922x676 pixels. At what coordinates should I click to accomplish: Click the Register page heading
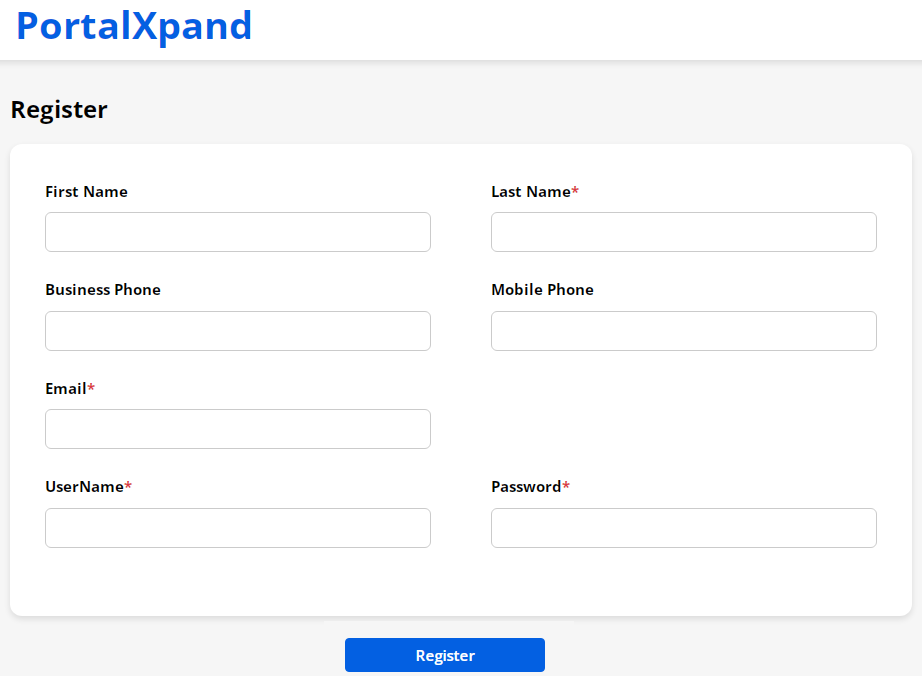click(59, 110)
